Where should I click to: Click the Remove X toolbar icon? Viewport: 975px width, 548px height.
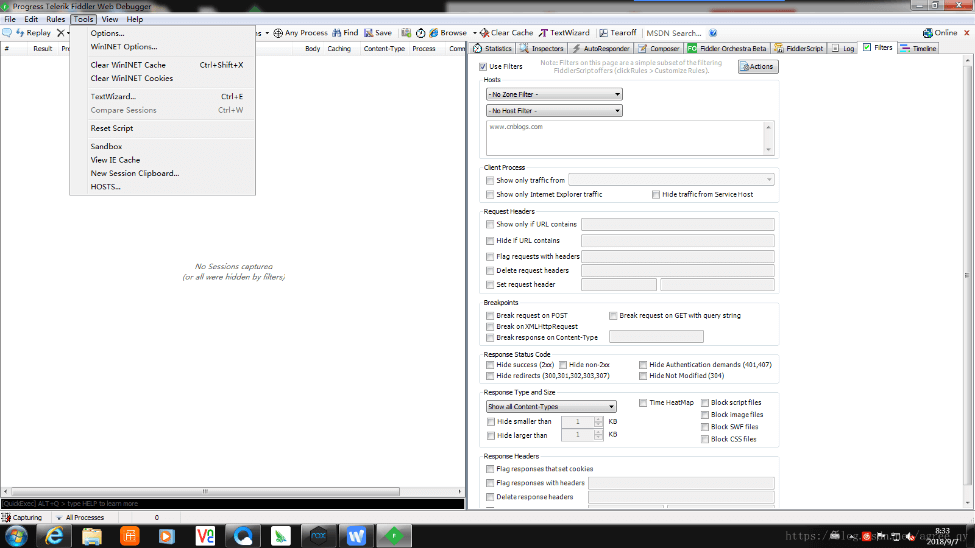60,33
